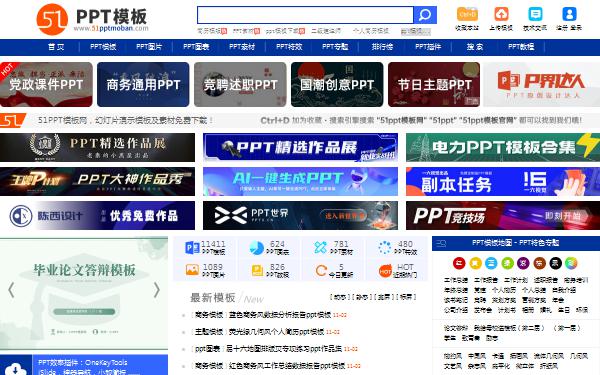Open the AI一键生成PPT banner link
The height and width of the screenshot is (375, 600).
[300, 181]
